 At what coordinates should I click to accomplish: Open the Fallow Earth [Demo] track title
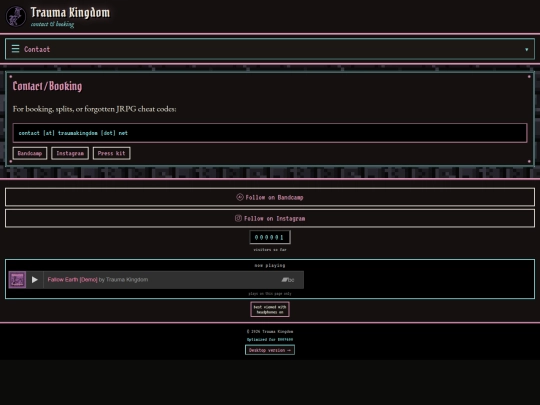pos(72,280)
